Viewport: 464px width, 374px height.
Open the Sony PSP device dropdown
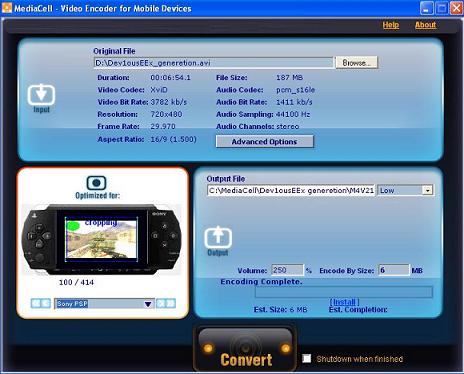(104, 304)
